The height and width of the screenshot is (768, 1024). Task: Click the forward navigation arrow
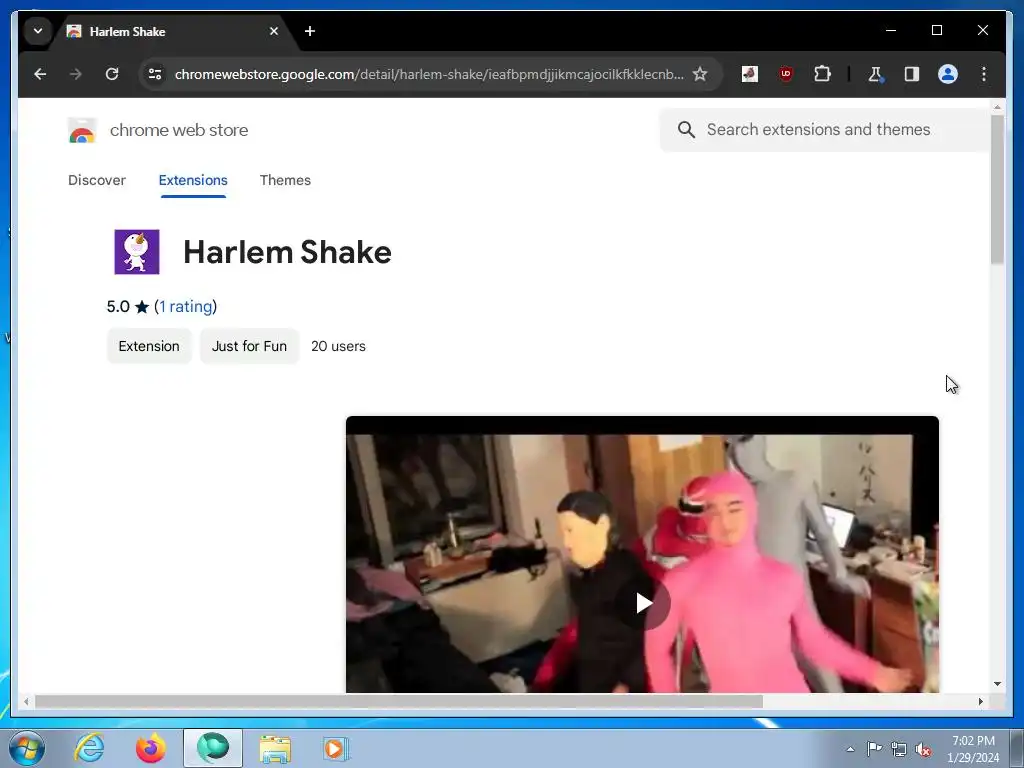[76, 74]
